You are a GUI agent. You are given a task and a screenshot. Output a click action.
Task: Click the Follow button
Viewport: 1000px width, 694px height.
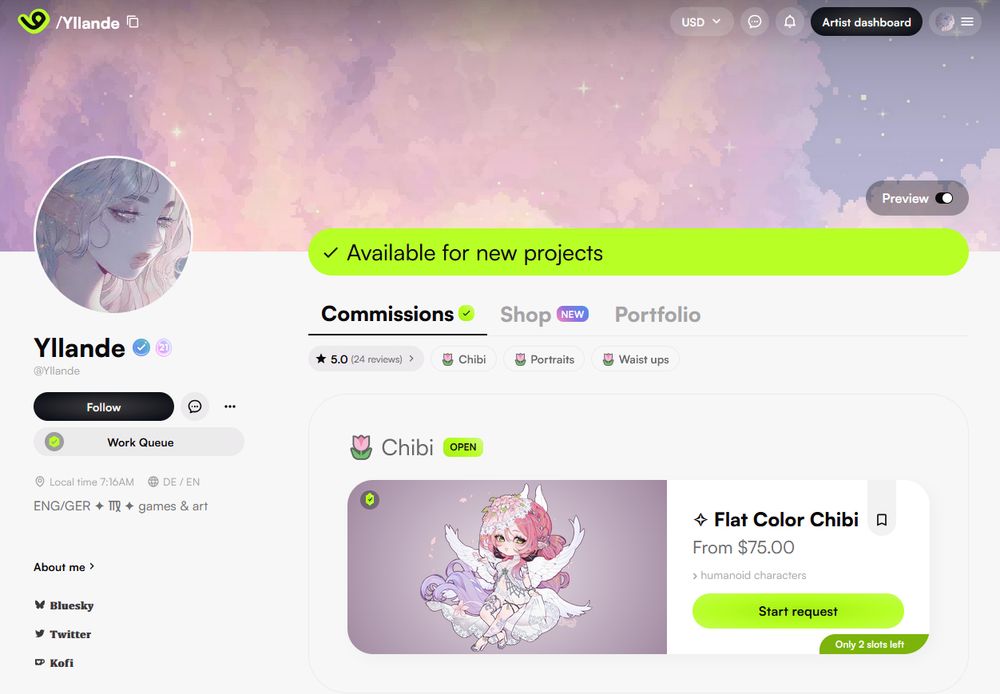(x=103, y=406)
